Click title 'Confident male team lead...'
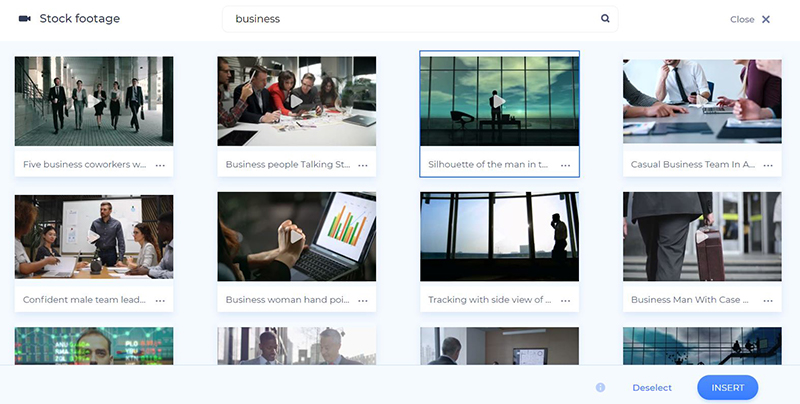The width and height of the screenshot is (800, 404). tap(84, 299)
